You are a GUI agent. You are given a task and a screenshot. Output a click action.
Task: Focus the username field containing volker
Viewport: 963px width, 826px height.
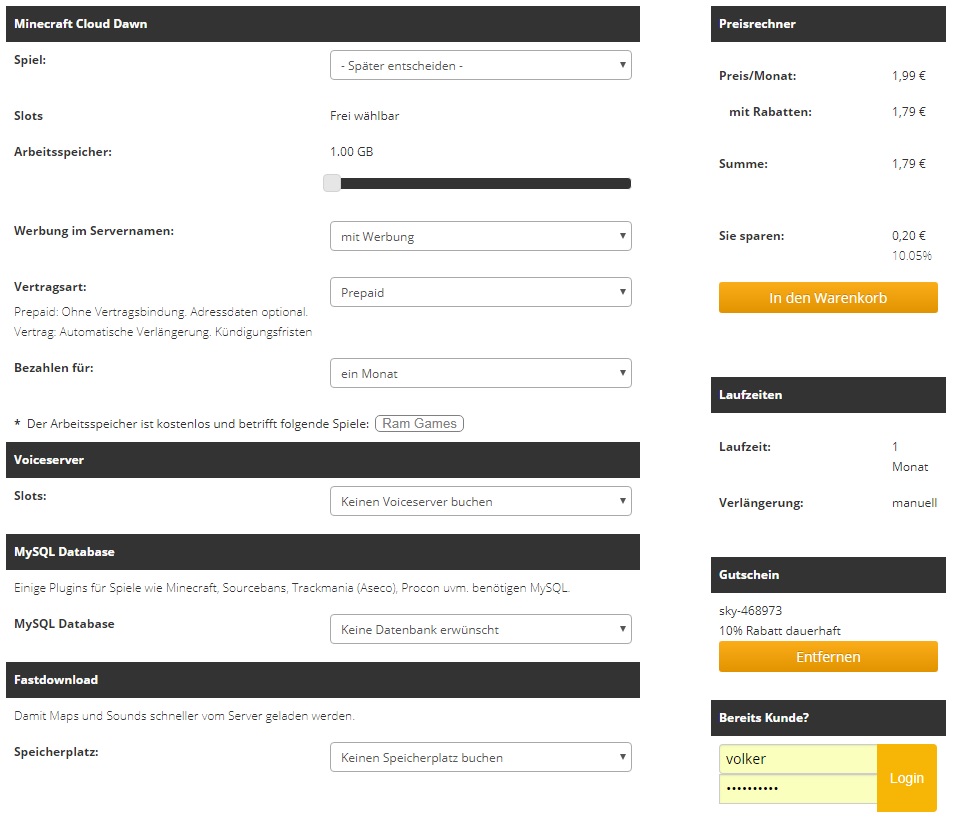pos(798,759)
